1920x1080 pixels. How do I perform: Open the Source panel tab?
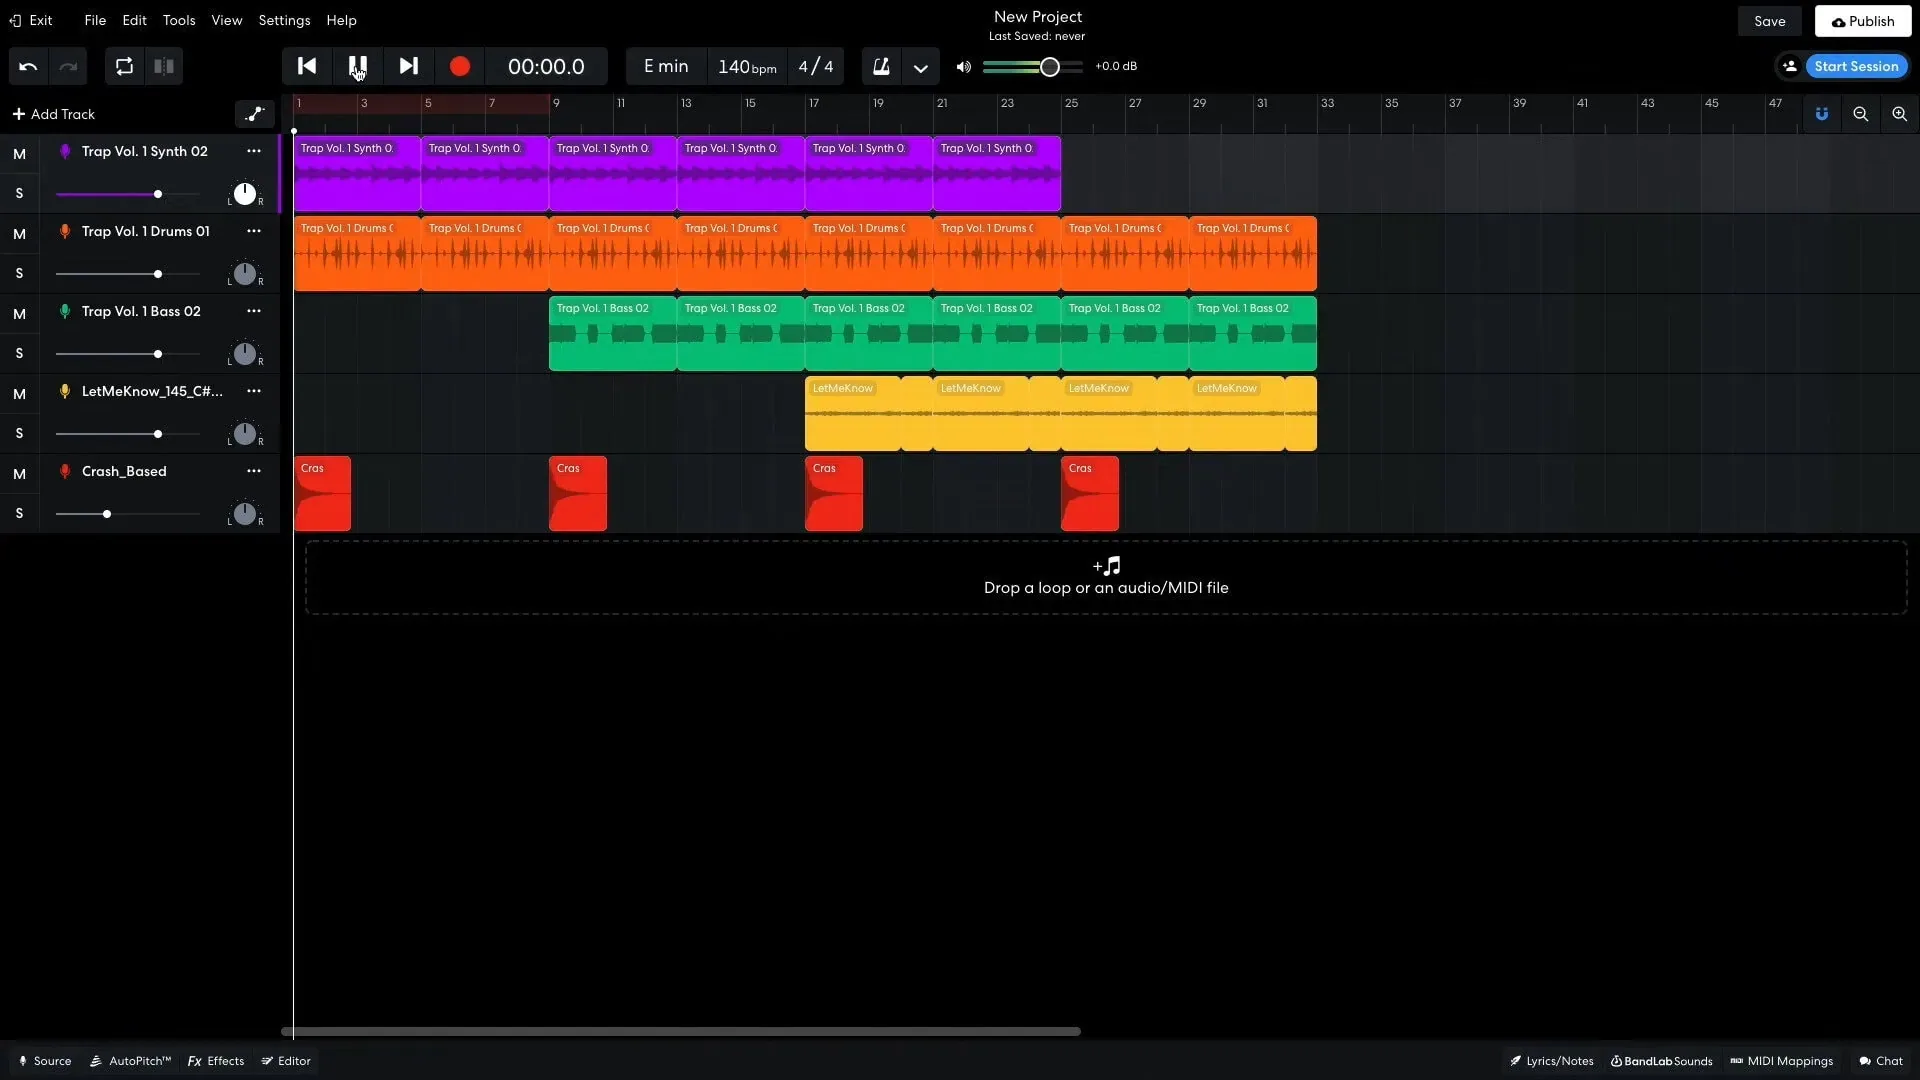(x=45, y=1061)
